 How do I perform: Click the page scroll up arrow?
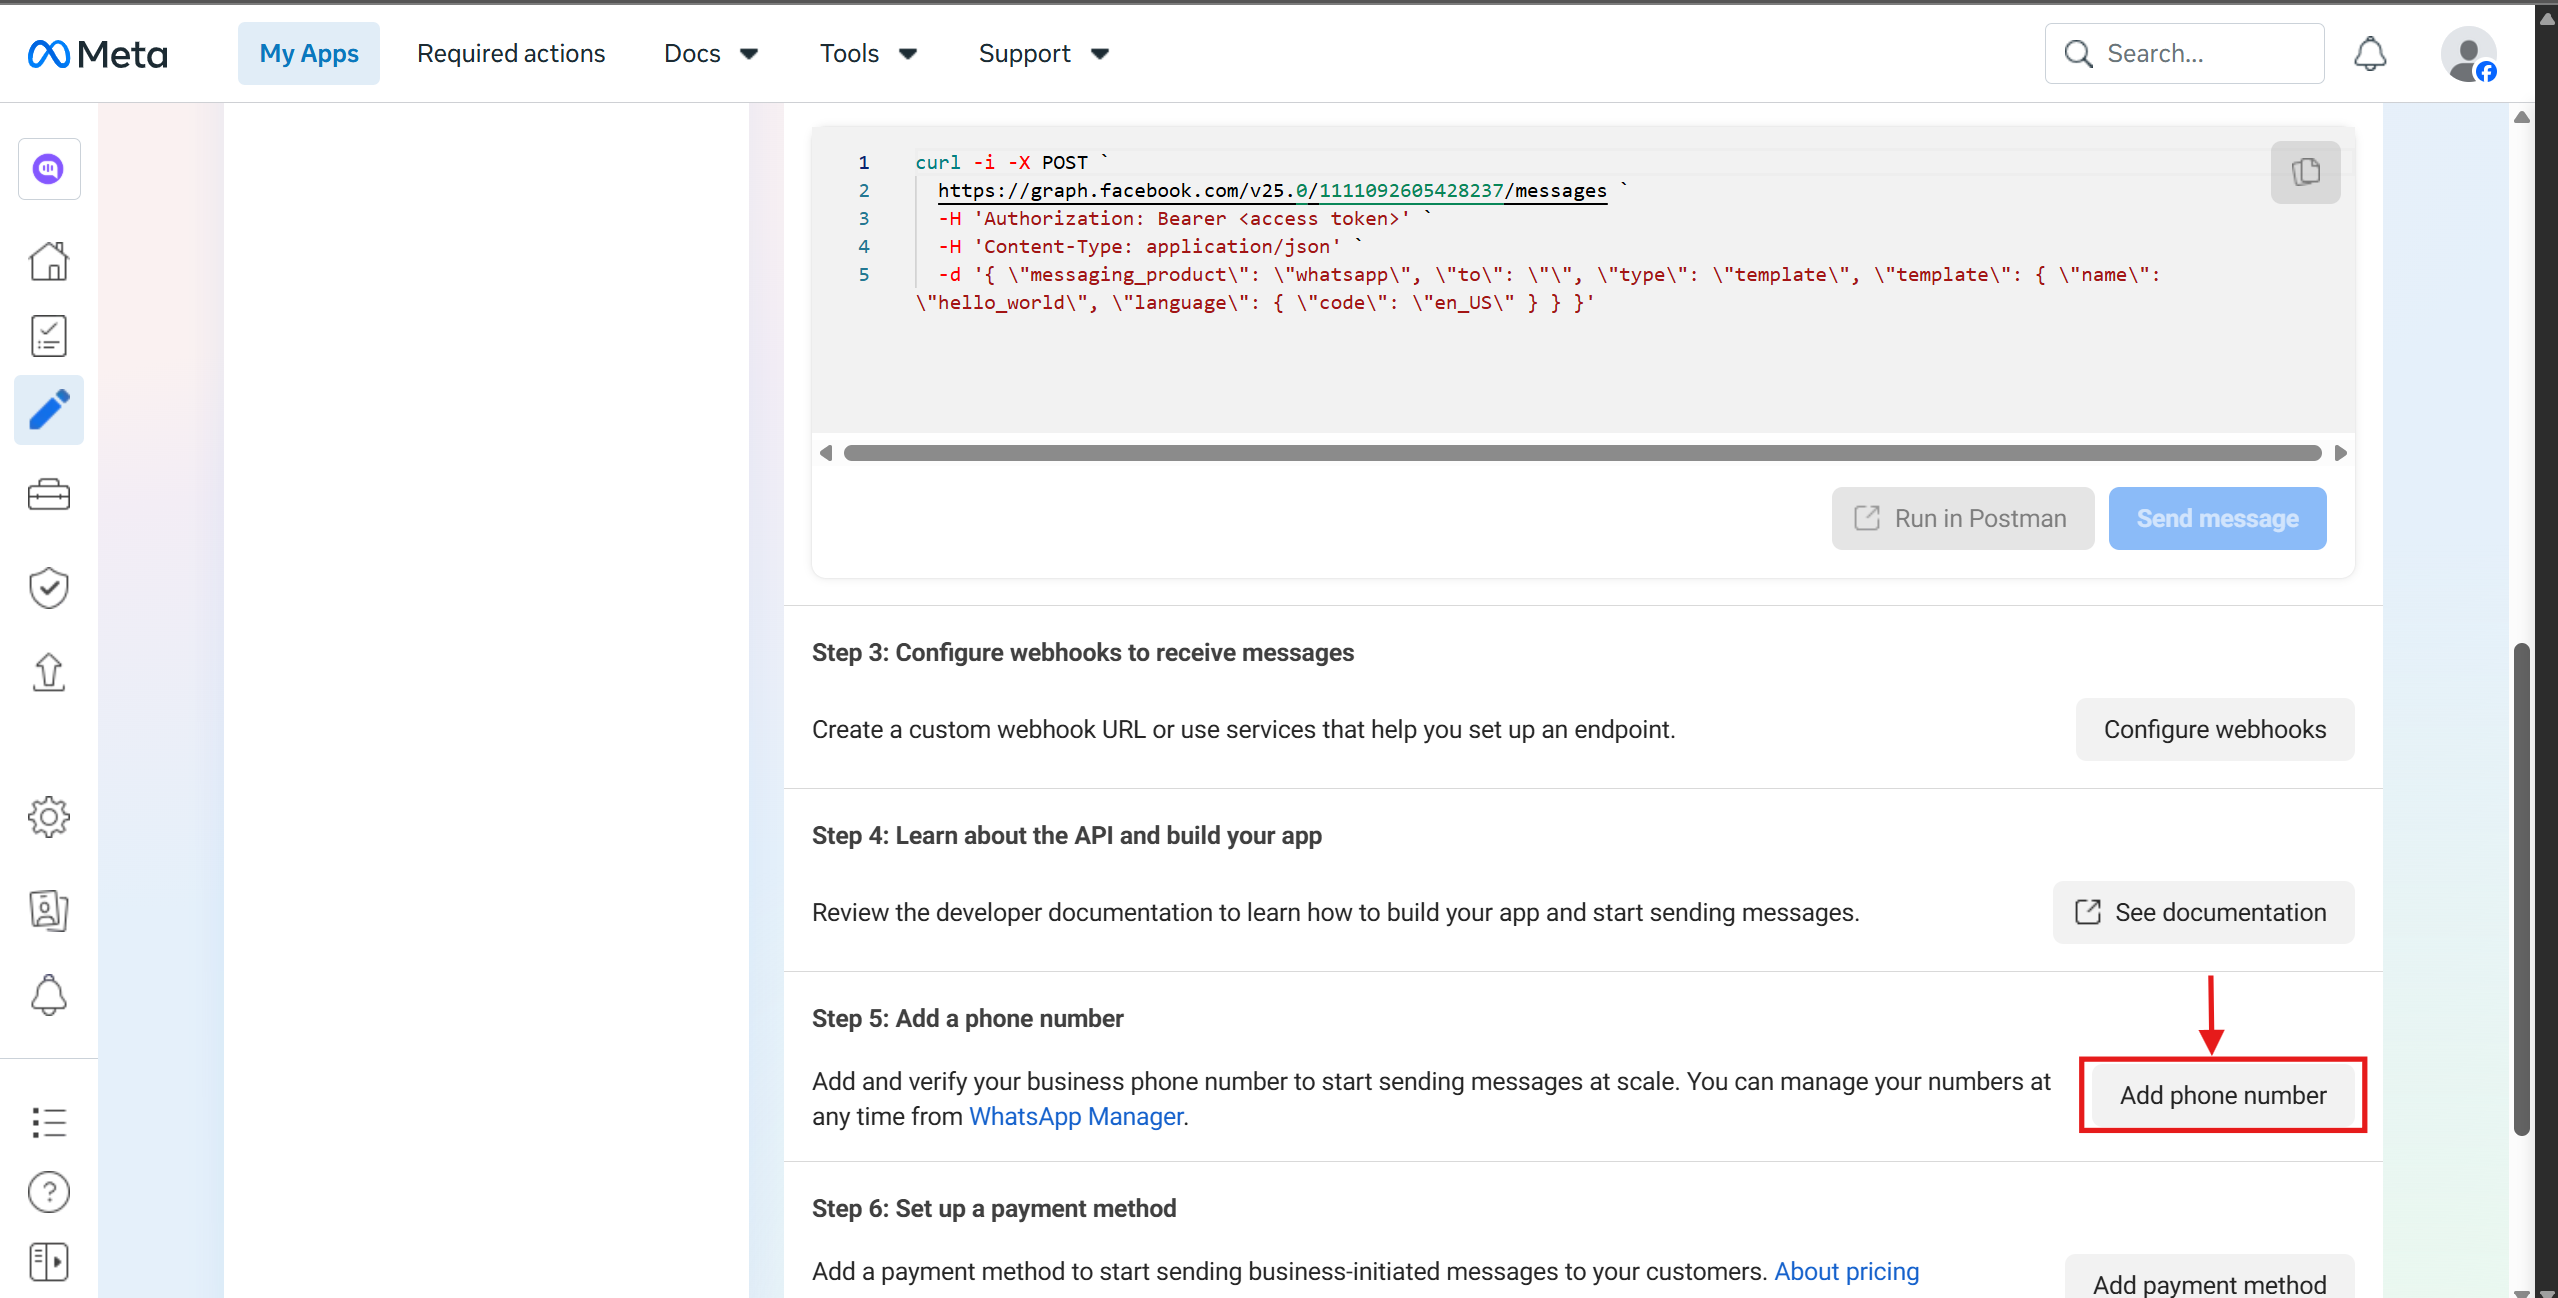2522,118
